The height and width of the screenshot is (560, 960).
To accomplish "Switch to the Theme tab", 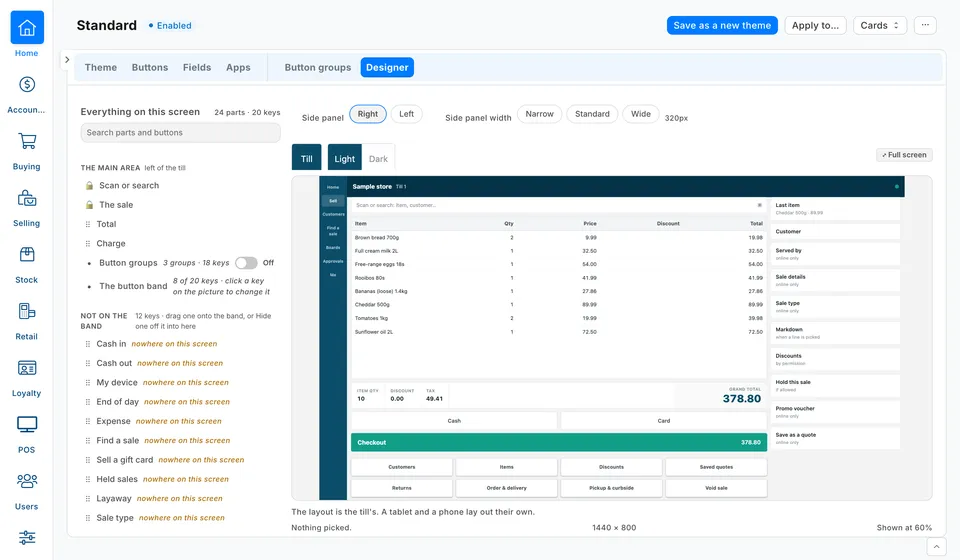I will 101,67.
